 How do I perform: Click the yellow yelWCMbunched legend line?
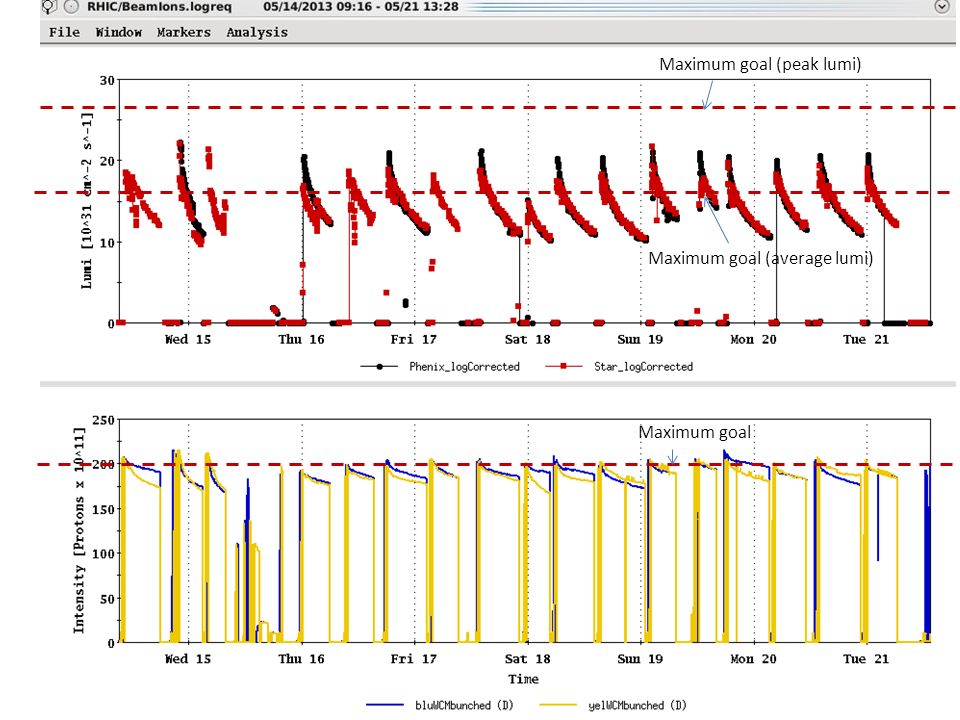pyautogui.click(x=558, y=705)
